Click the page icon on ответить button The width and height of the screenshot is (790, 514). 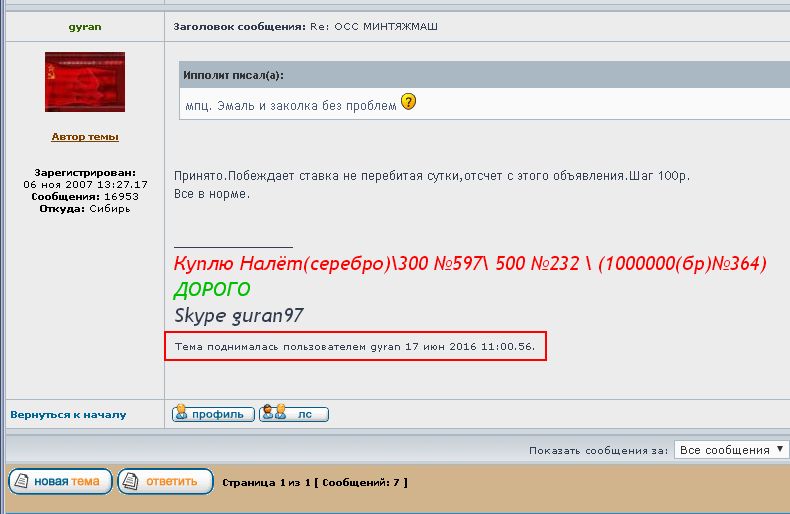pos(131,482)
